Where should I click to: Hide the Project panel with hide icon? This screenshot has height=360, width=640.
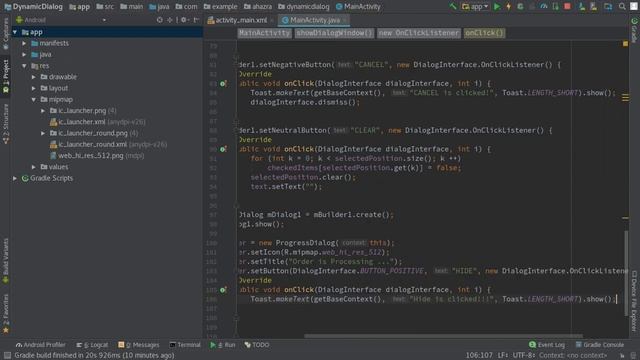[x=196, y=20]
